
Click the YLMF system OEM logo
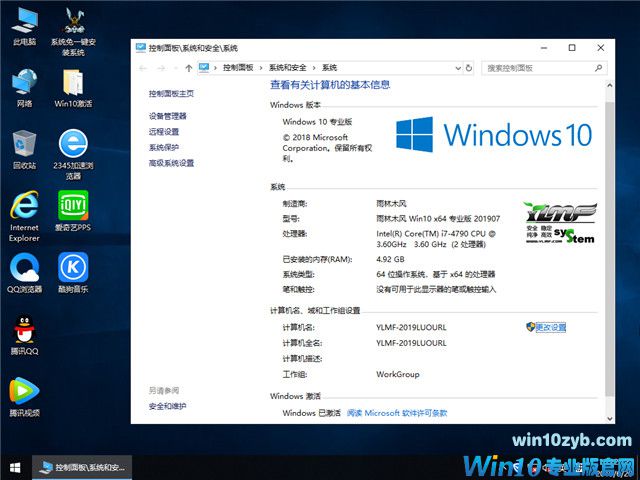560,223
